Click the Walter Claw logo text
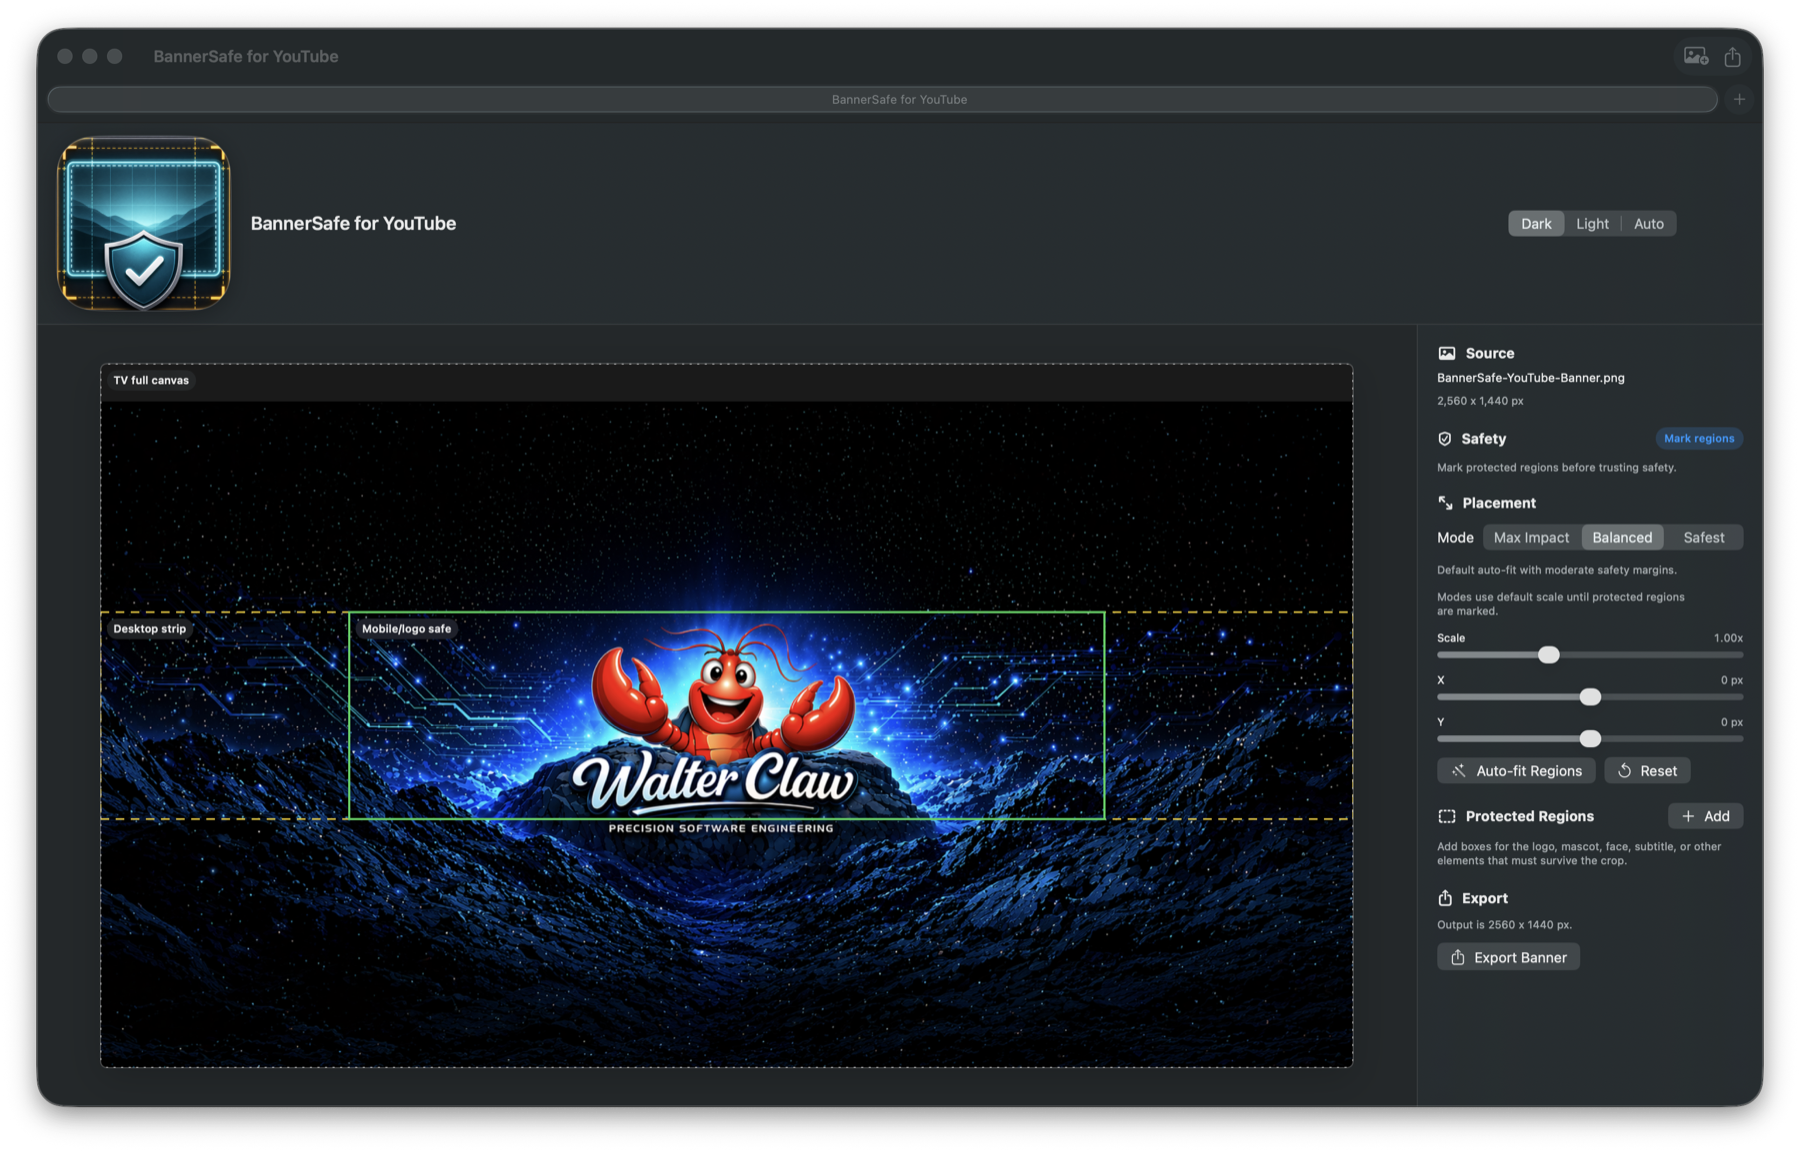 click(713, 782)
